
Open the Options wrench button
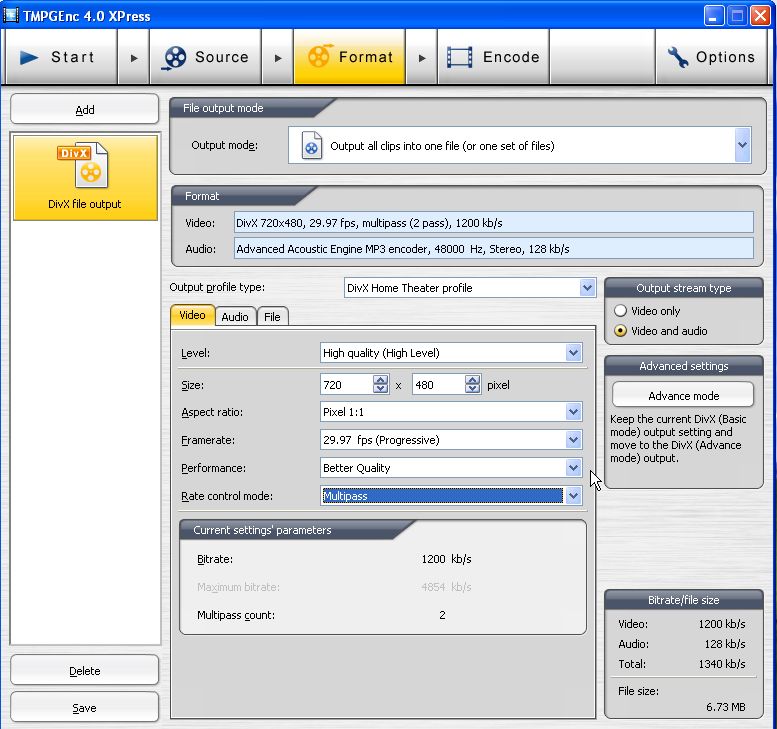click(x=712, y=57)
